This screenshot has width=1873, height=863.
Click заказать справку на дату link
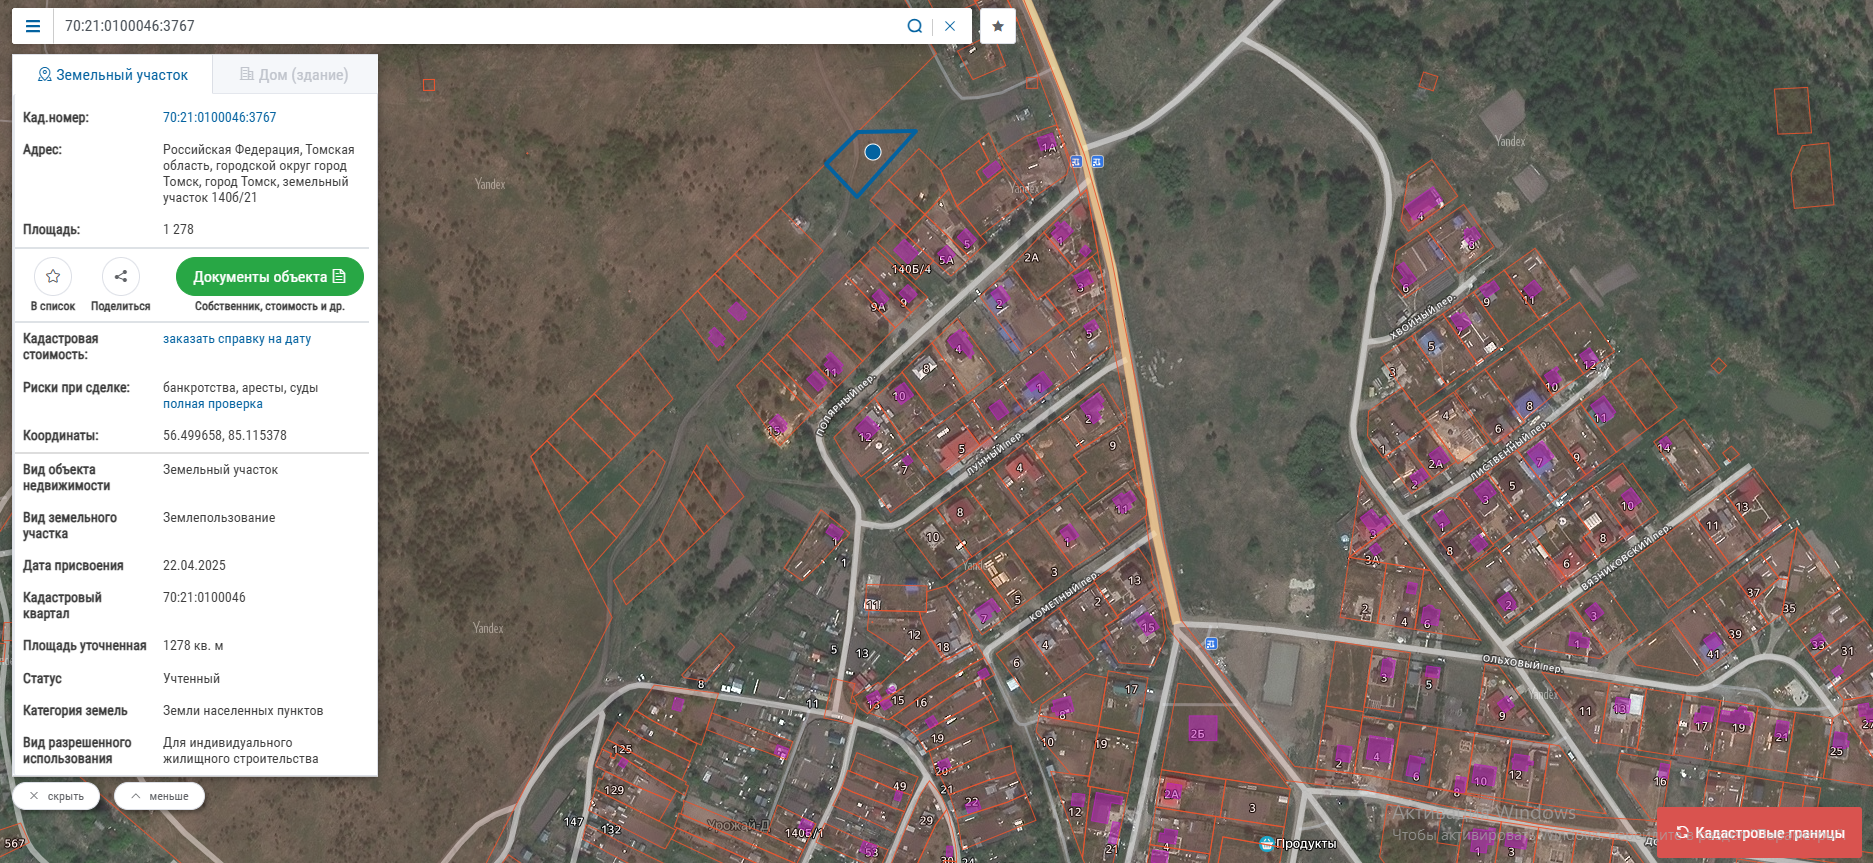pos(237,339)
